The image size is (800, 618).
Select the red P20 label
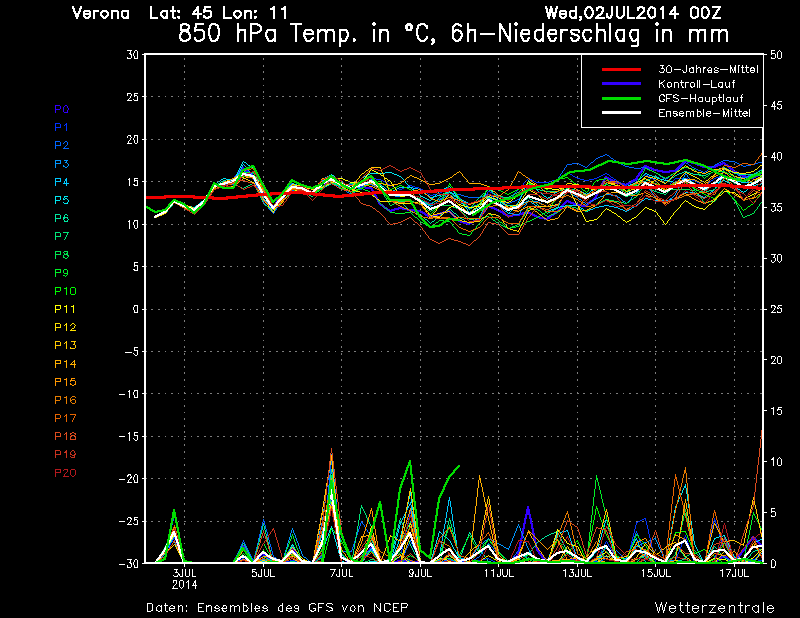(x=65, y=473)
